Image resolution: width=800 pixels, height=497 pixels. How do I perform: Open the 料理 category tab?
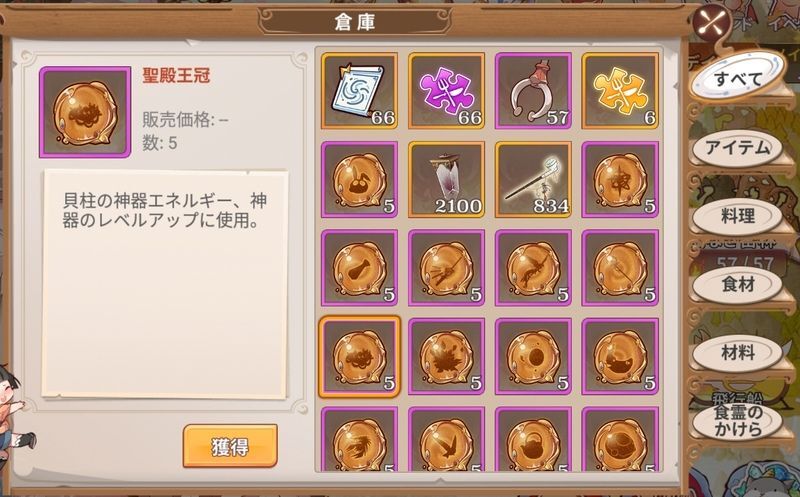coord(737,216)
